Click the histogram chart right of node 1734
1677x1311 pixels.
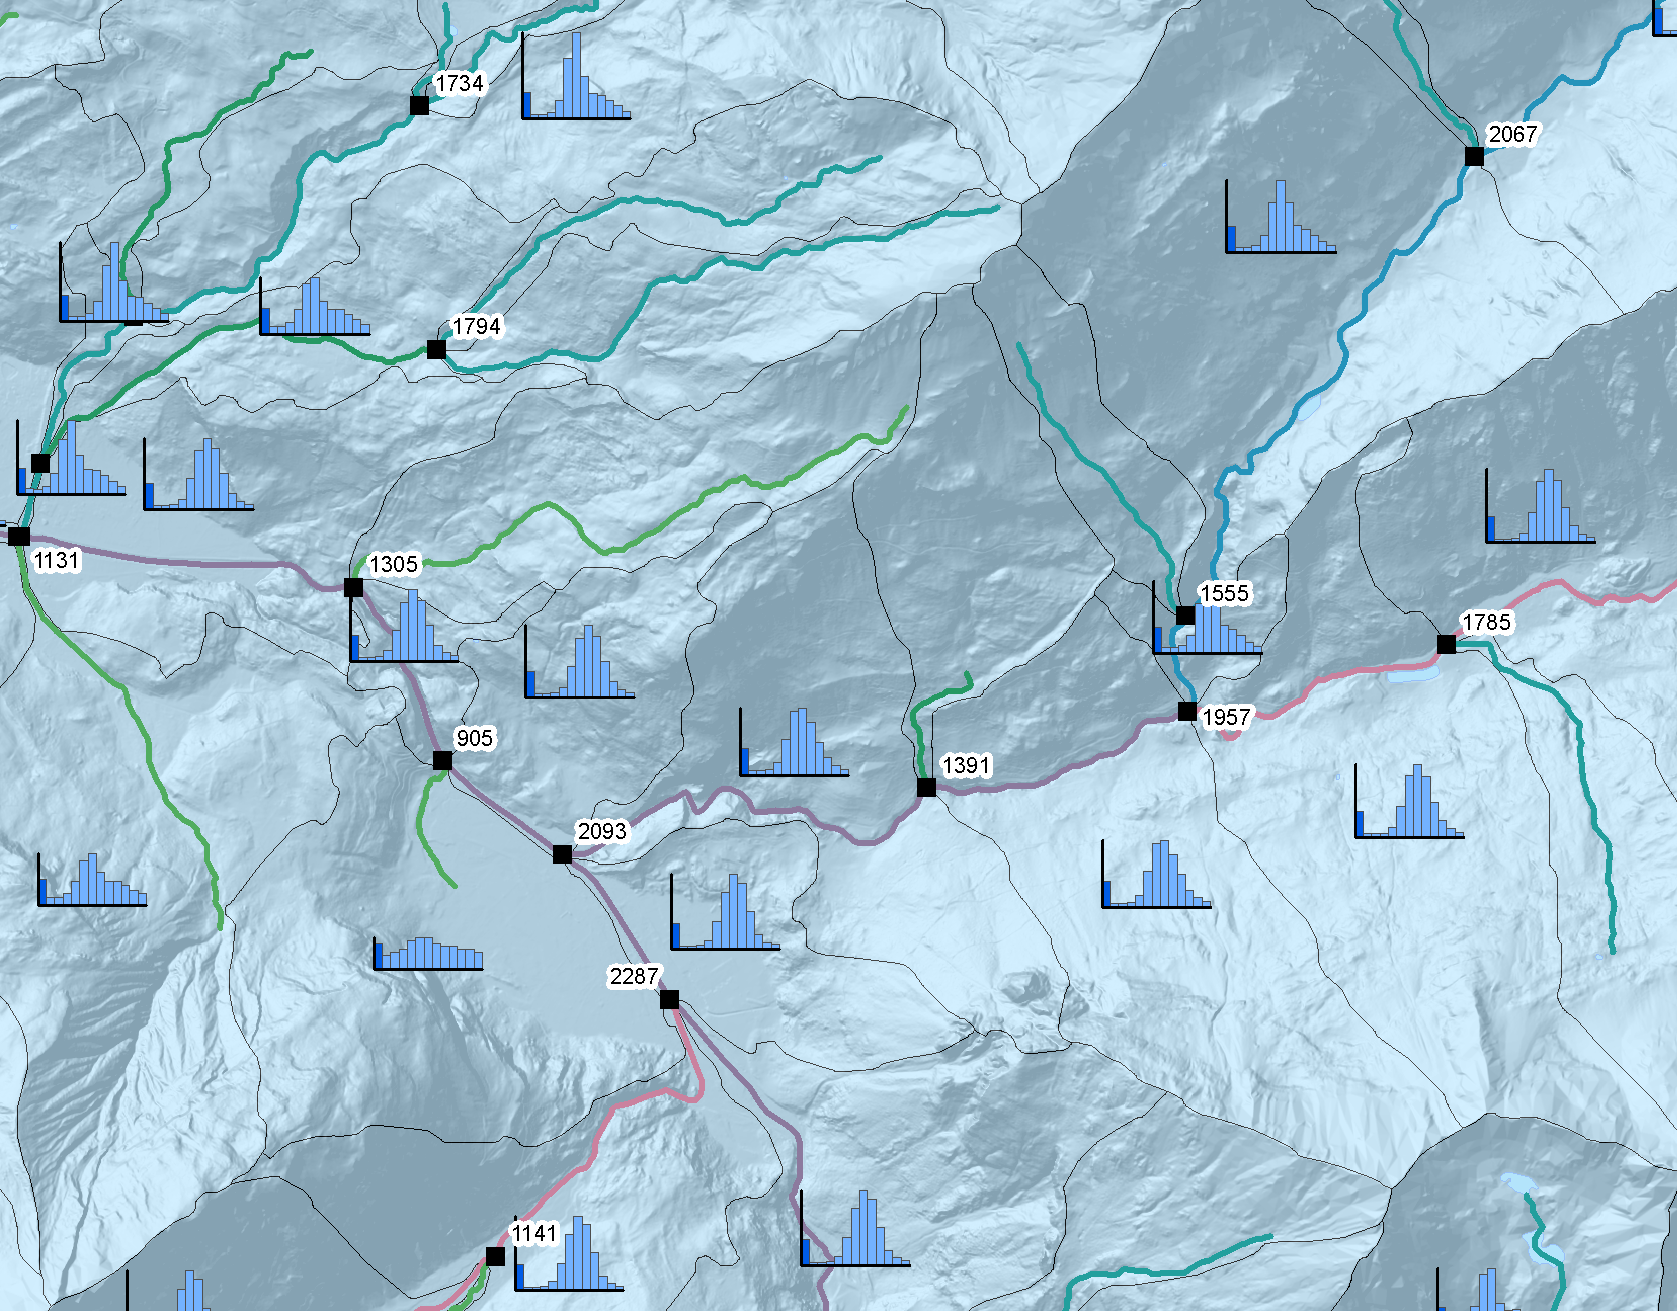576,78
